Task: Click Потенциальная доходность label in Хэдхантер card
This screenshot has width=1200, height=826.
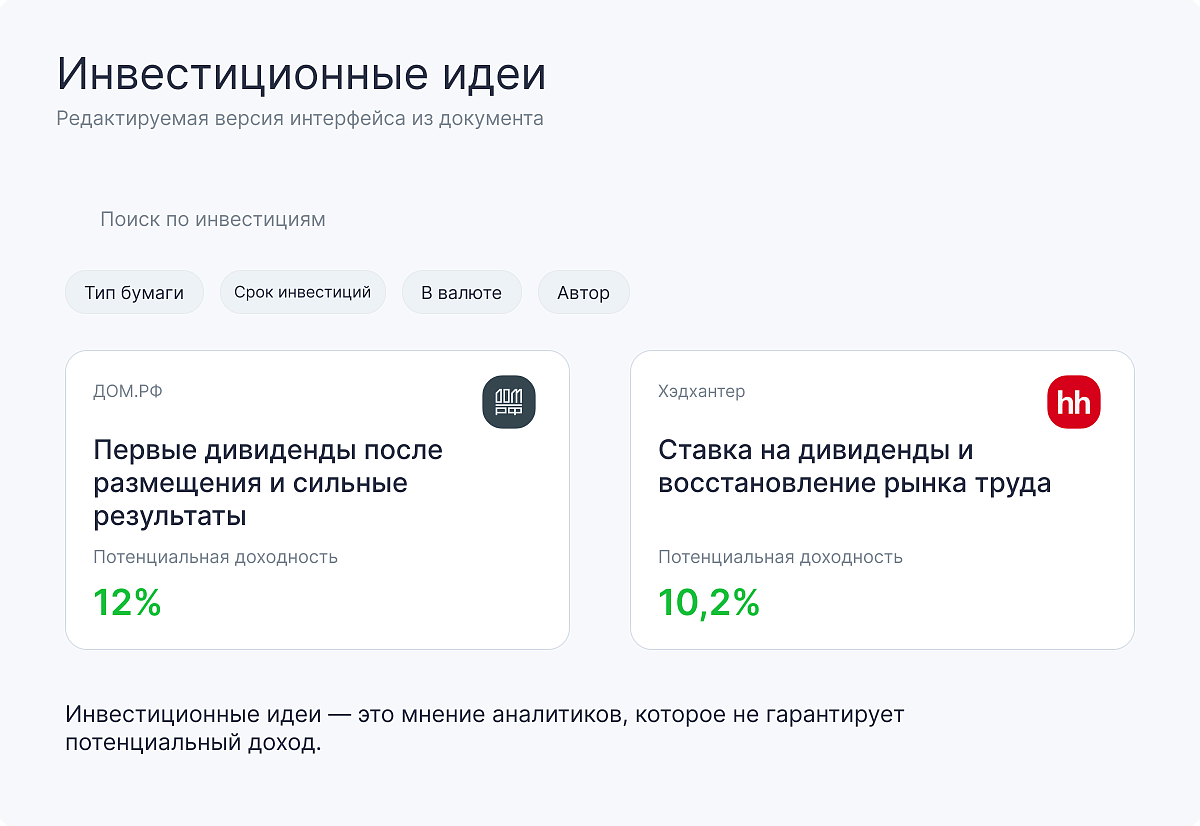Action: coord(780,557)
